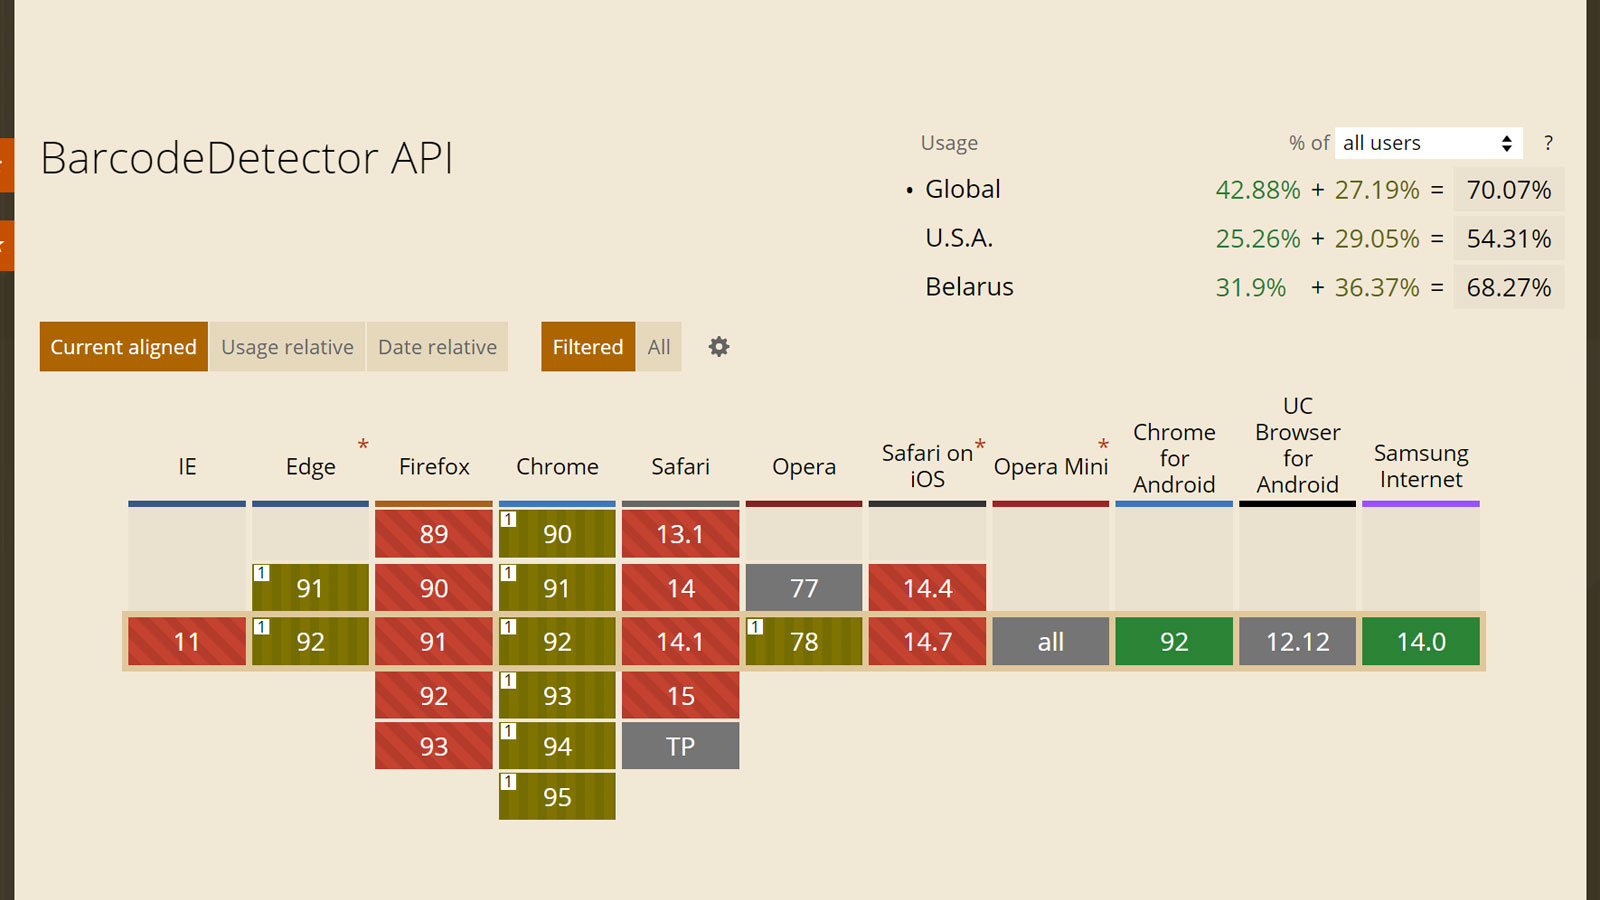Viewport: 1600px width, 900px height.
Task: Select the Chrome 93 cell
Action: (557, 695)
